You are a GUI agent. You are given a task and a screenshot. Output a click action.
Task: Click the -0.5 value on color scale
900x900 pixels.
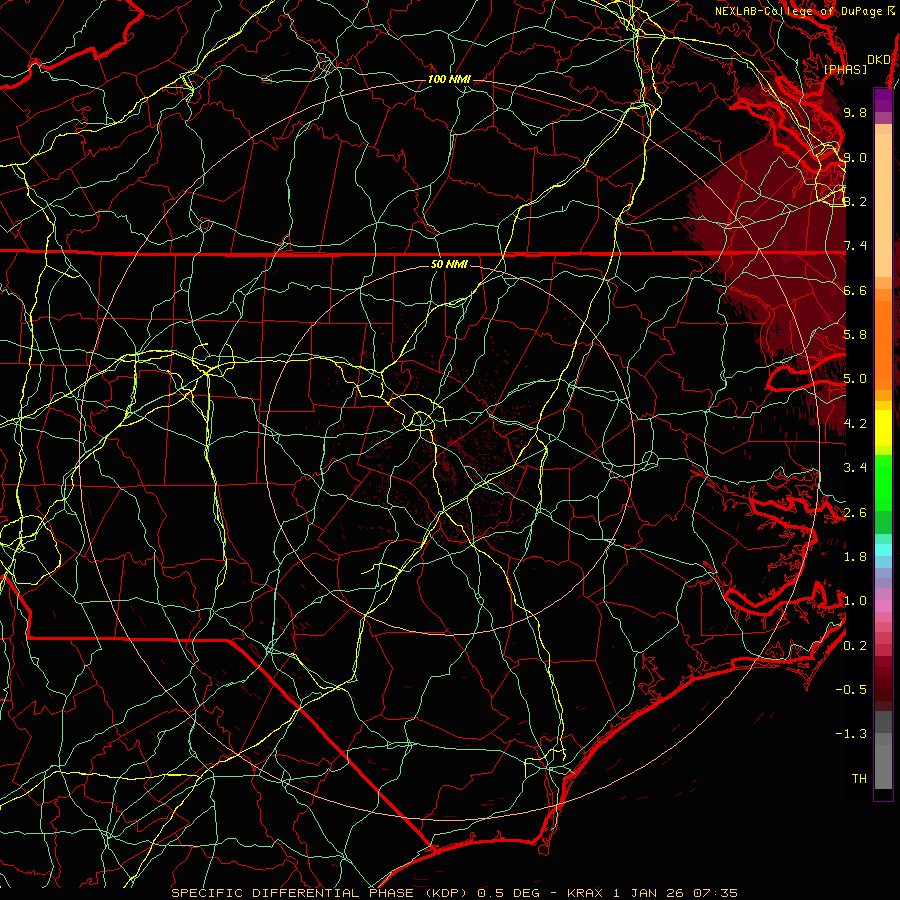851,689
